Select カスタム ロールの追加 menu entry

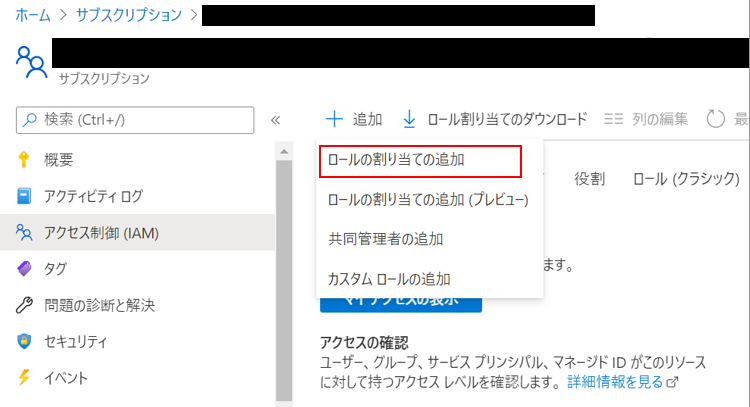click(x=389, y=279)
